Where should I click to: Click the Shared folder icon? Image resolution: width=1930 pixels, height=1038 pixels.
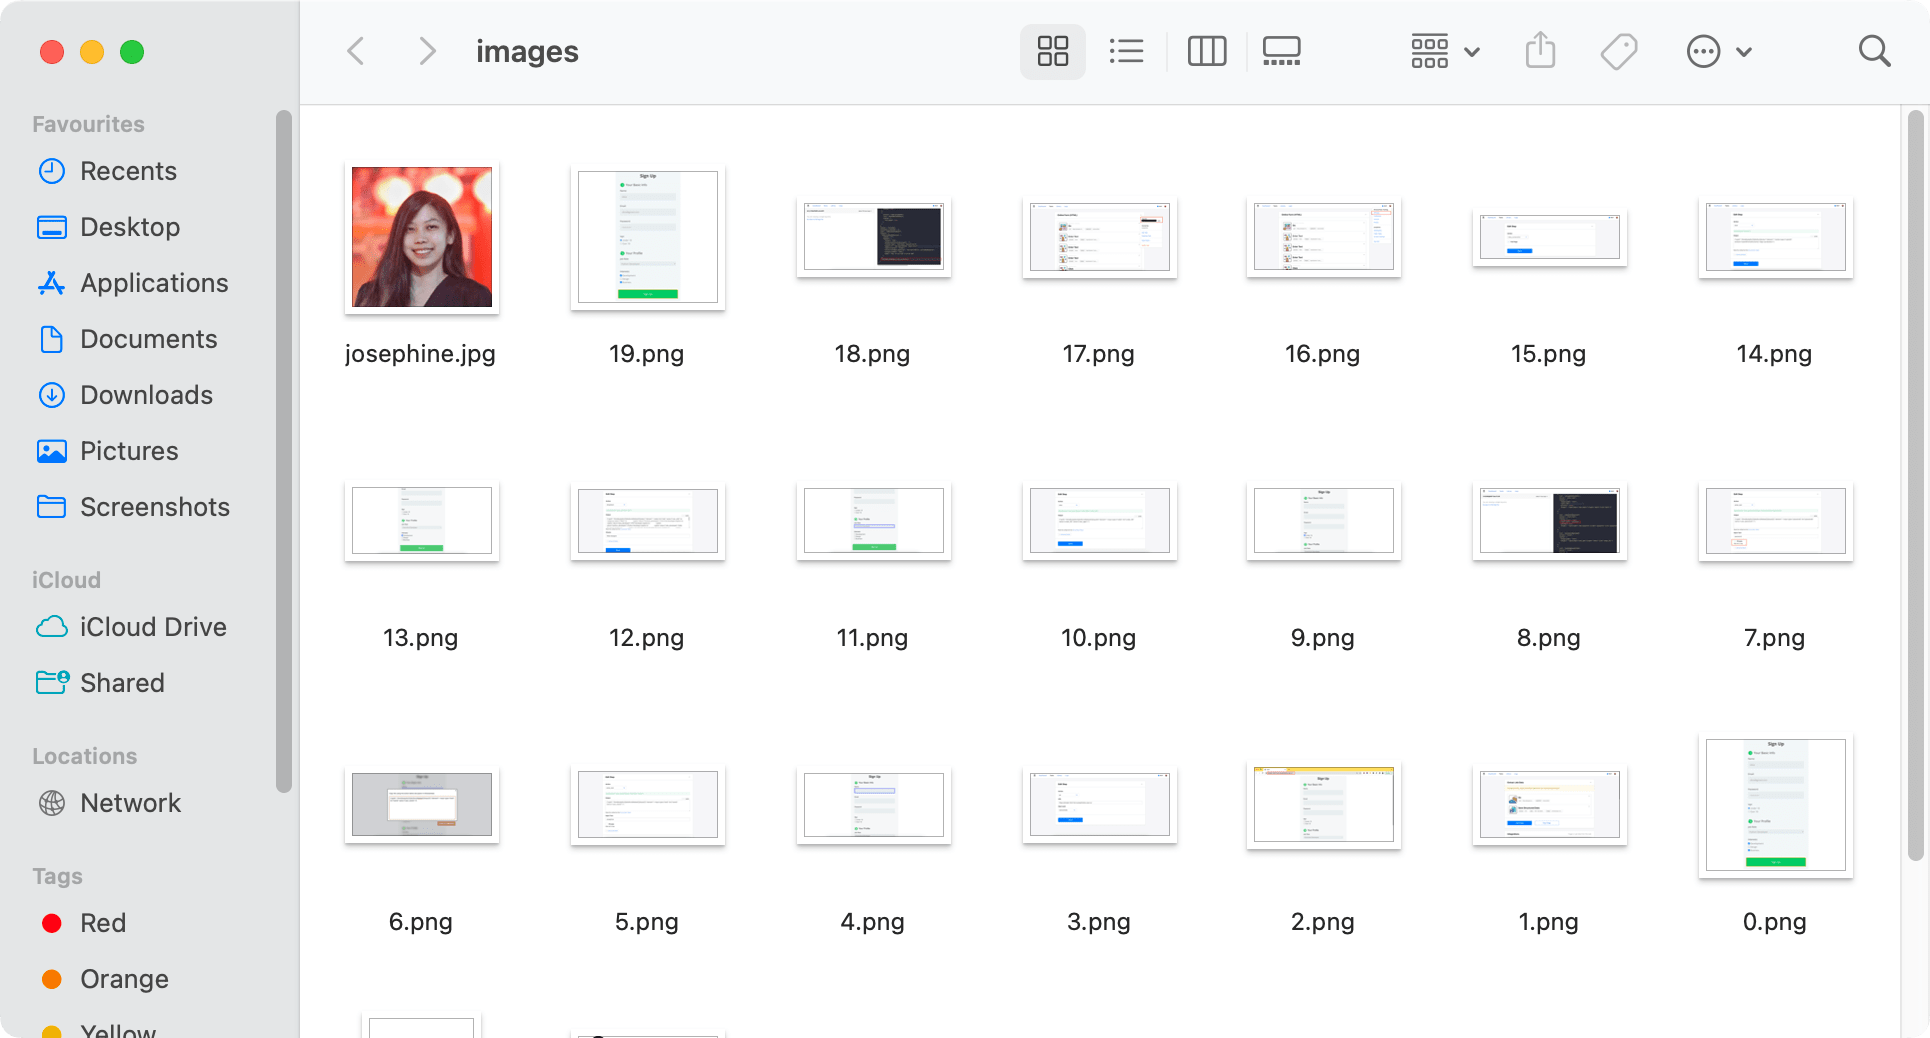[x=52, y=683]
